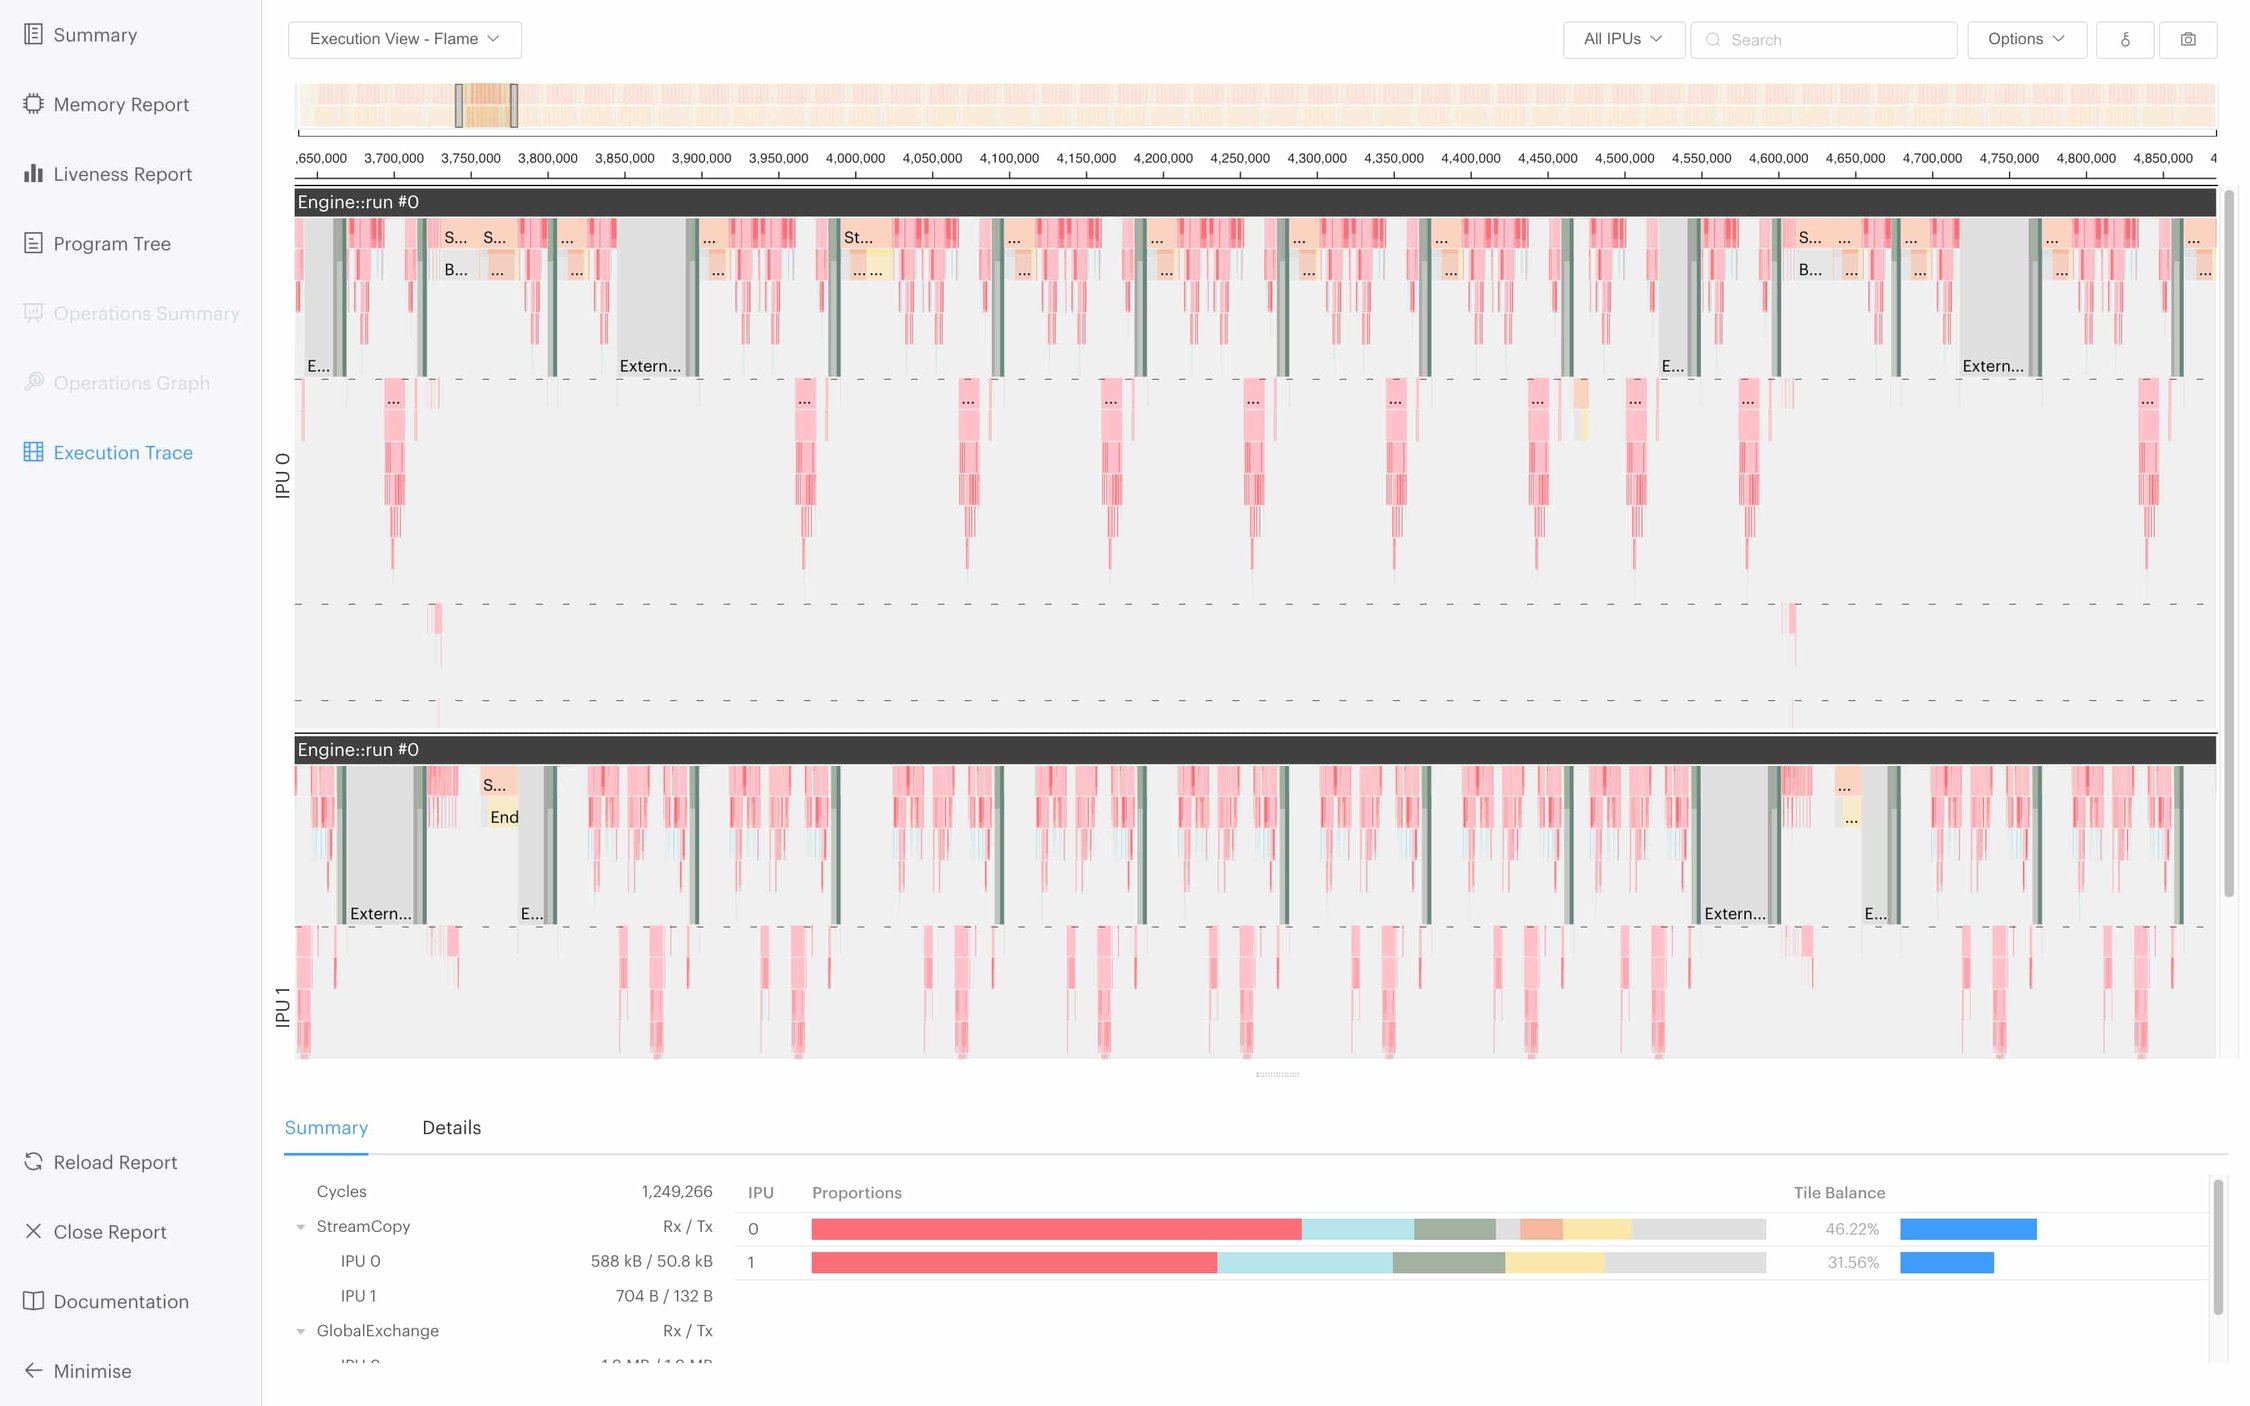Viewport: 2250px width, 1406px height.
Task: Capture a screenshot with the camera icon
Action: 2187,39
